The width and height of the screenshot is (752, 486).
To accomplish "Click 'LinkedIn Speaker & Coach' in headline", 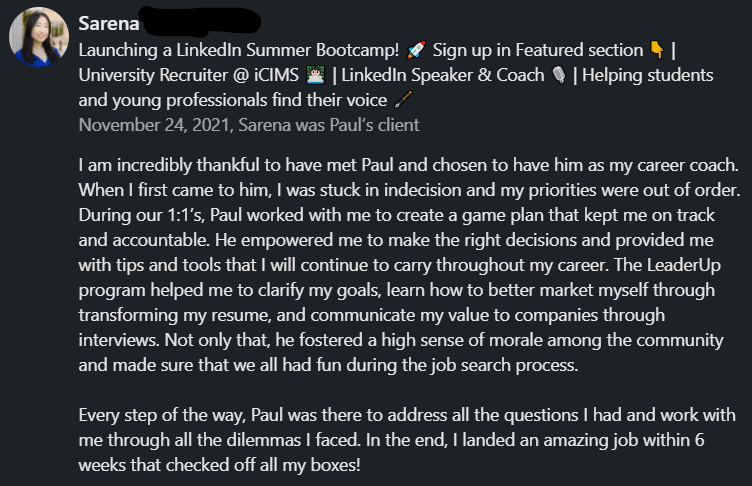I will pos(442,75).
